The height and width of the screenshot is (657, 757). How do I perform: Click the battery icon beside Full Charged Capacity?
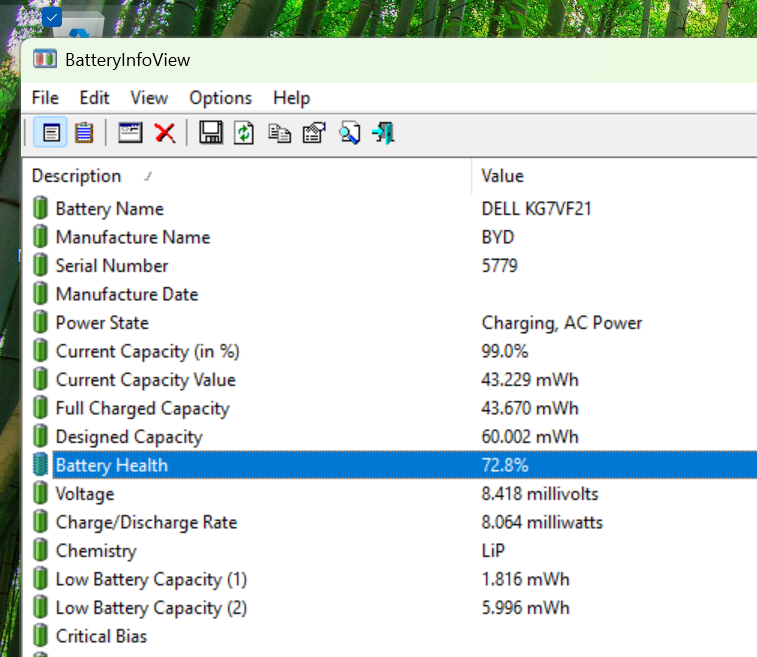(41, 407)
